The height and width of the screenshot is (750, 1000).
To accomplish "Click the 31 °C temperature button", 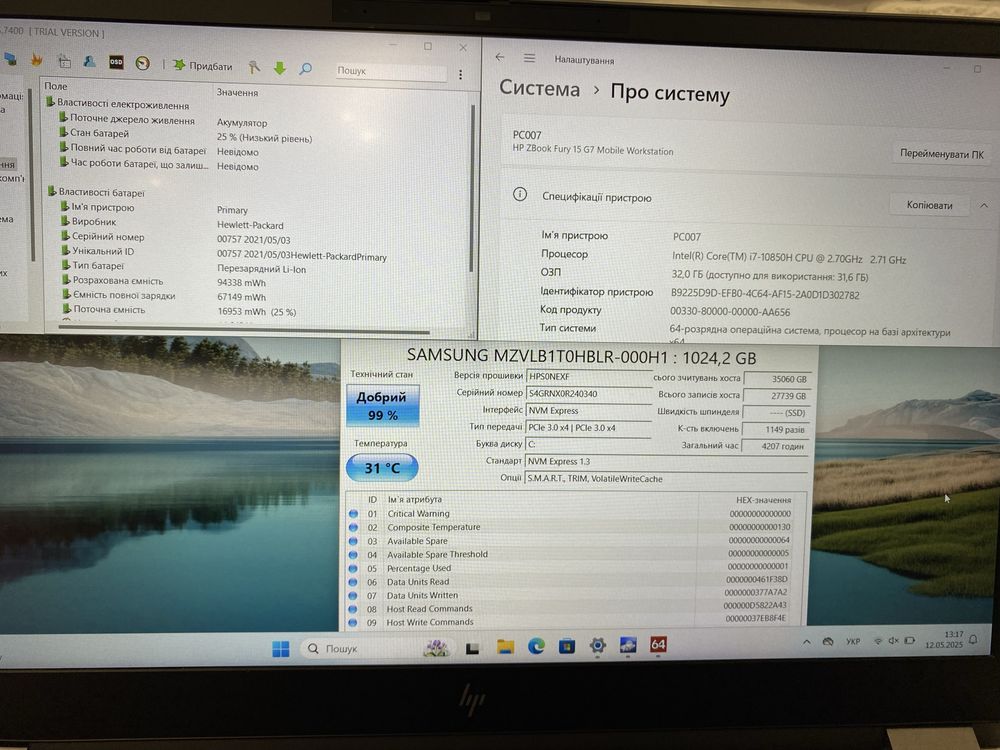I will pos(382,467).
